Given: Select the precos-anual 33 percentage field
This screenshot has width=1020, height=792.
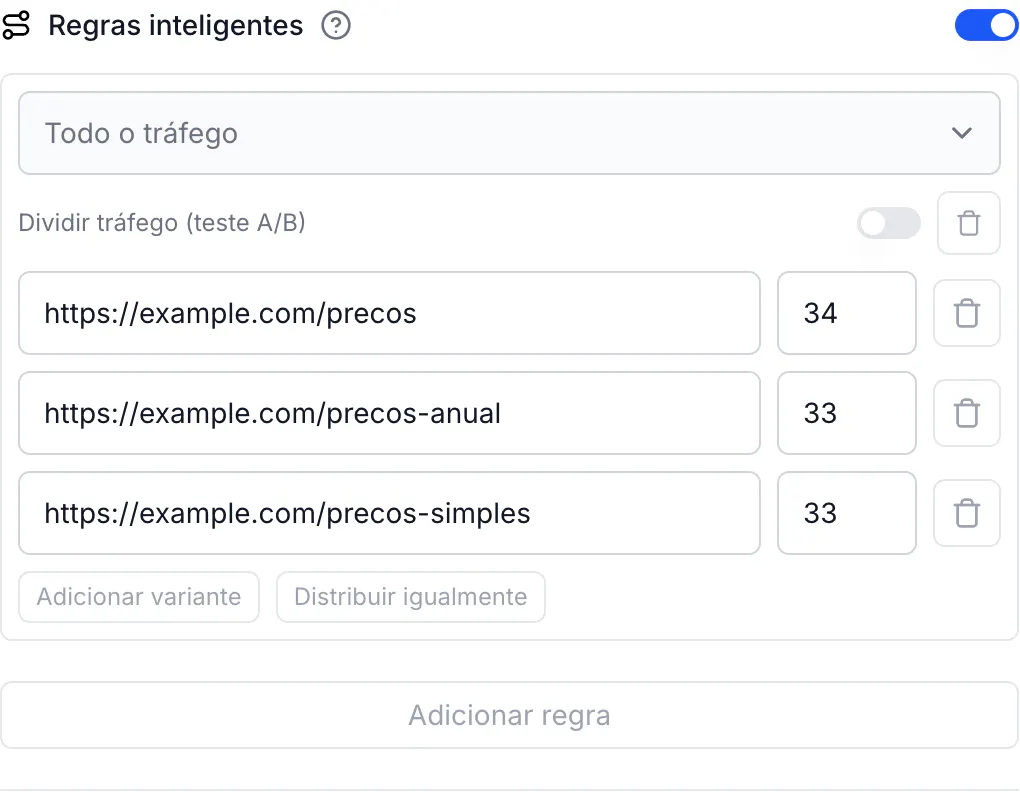Looking at the screenshot, I should point(846,413).
